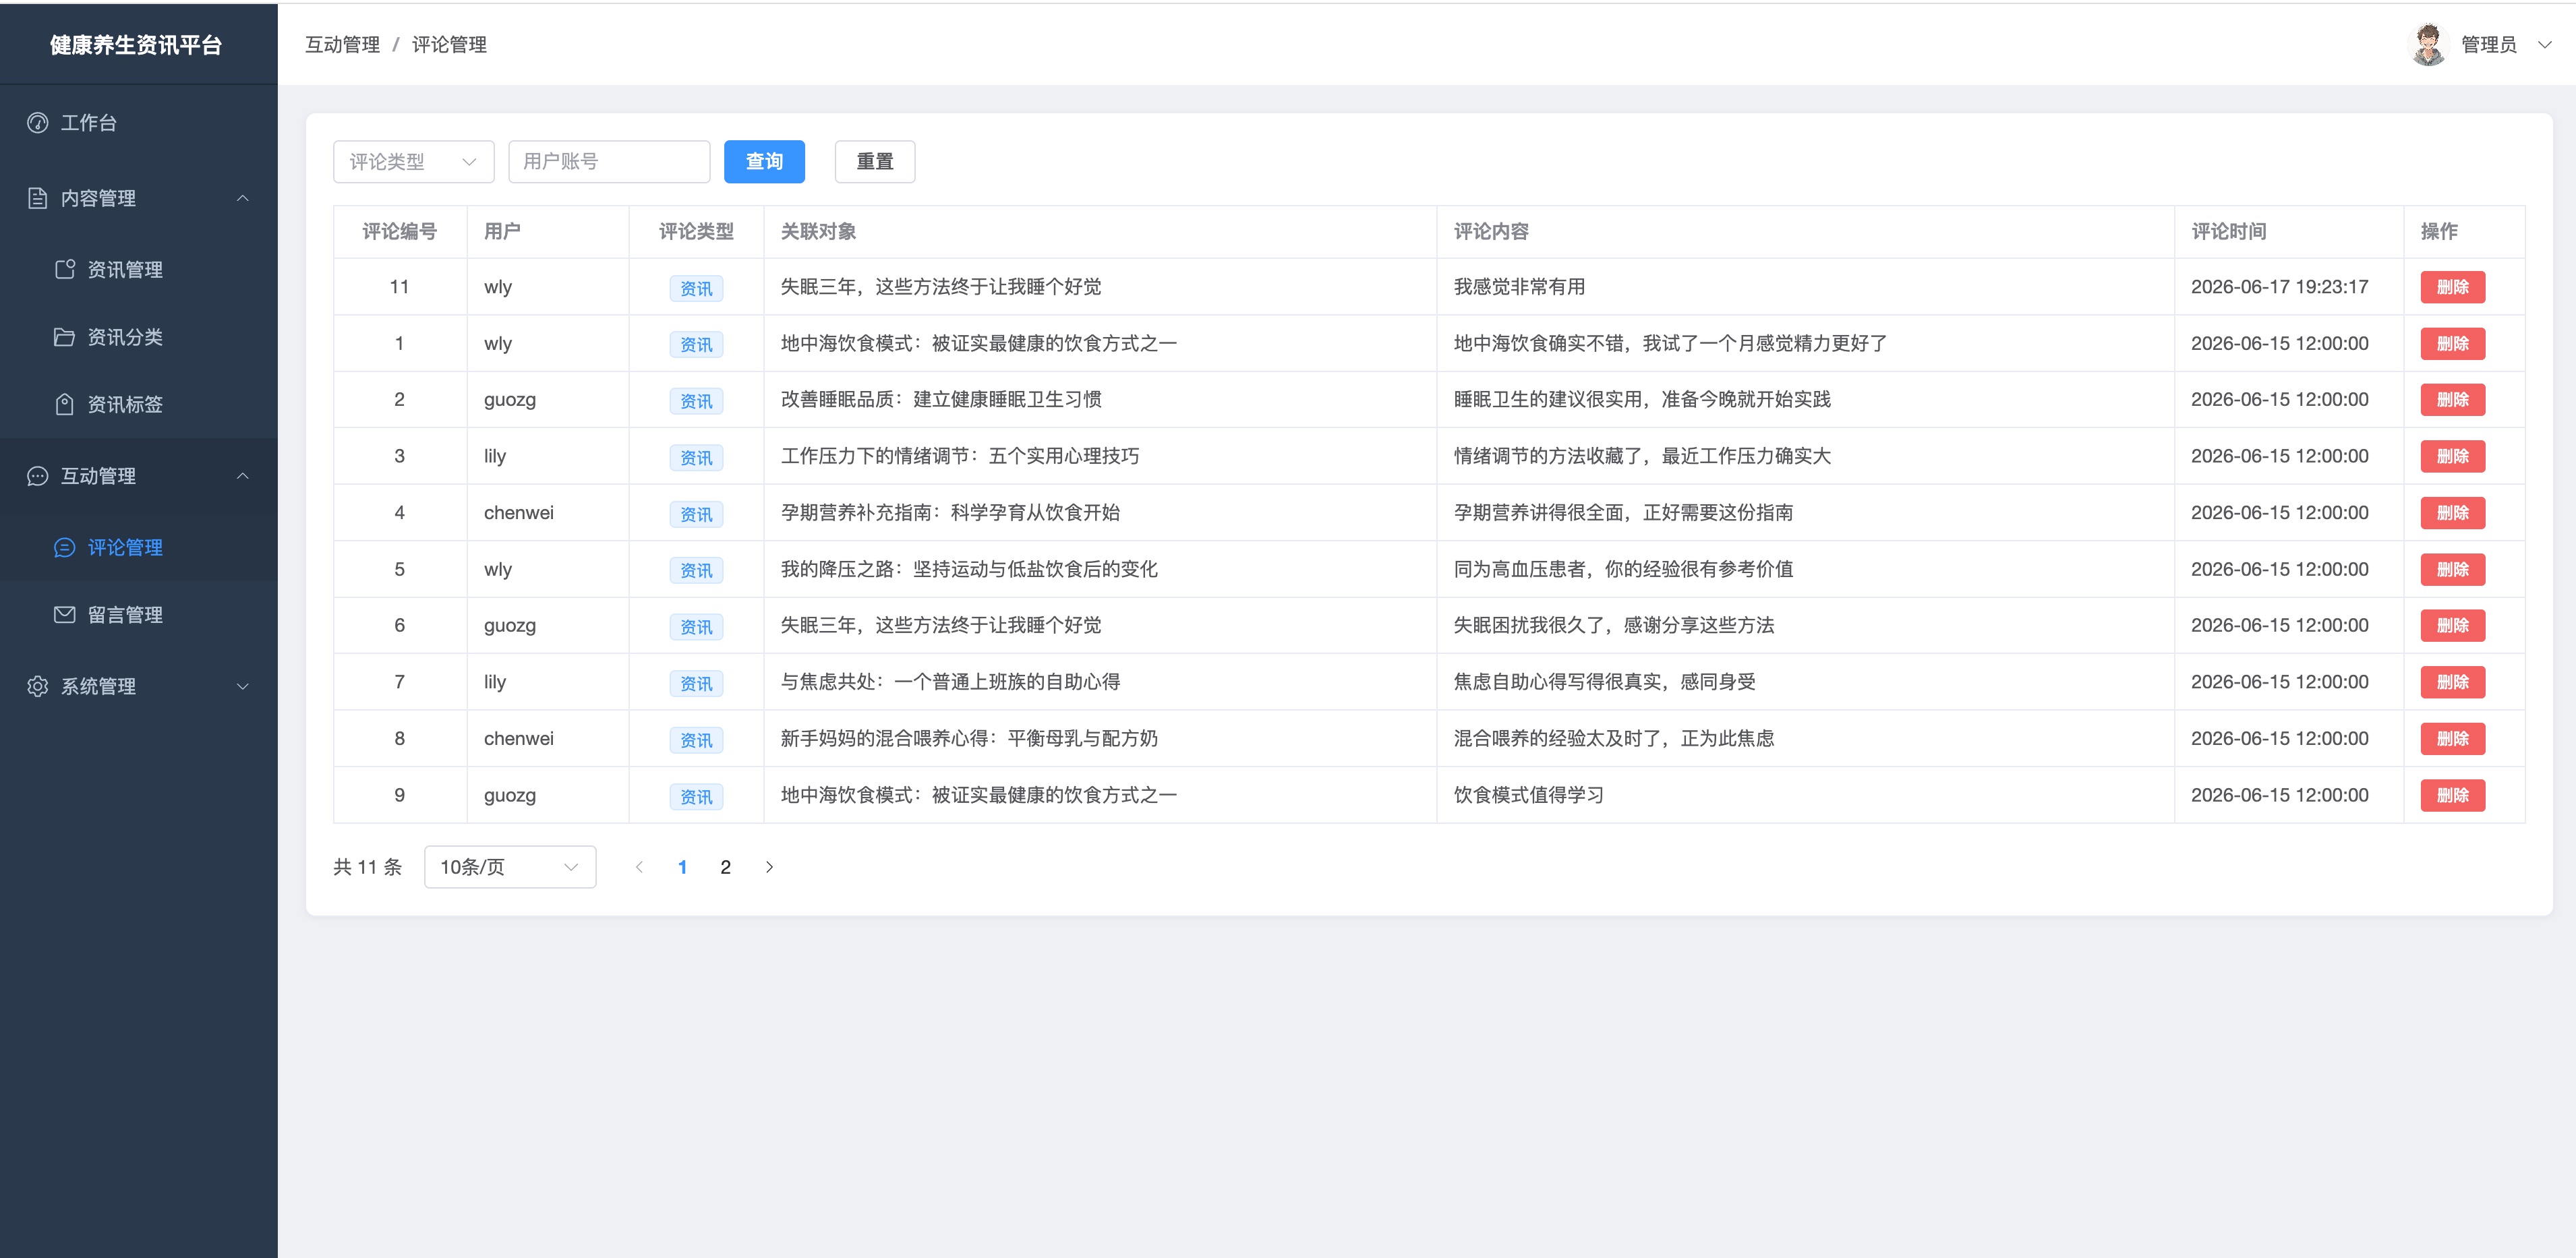2576x1258 pixels.
Task: Go to next page arrow
Action: tap(769, 867)
